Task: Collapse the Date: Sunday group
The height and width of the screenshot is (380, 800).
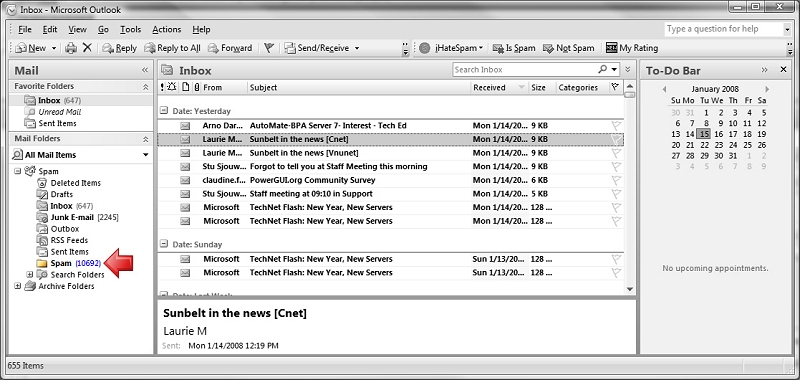Action: (x=164, y=244)
